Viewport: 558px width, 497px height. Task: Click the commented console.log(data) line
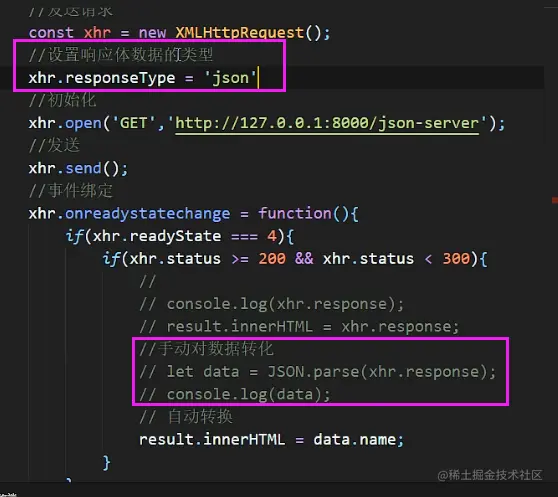tap(235, 395)
